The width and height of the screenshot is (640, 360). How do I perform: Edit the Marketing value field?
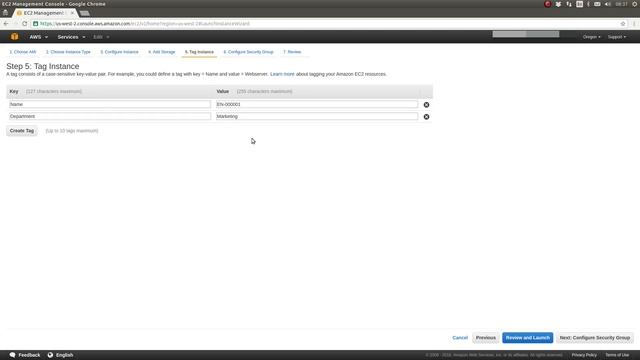317,116
